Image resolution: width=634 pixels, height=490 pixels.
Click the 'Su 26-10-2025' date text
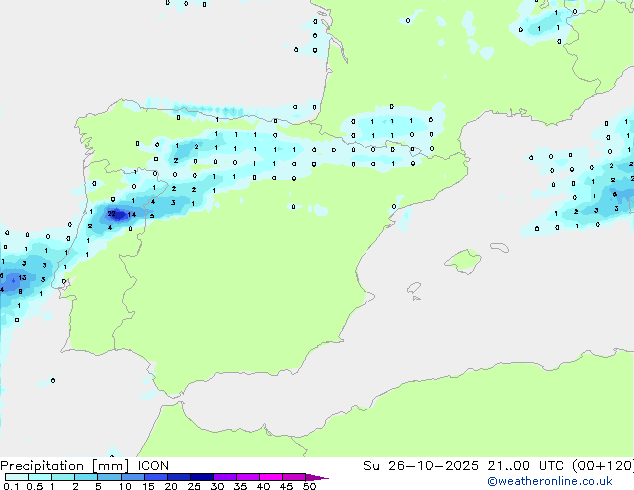421,466
